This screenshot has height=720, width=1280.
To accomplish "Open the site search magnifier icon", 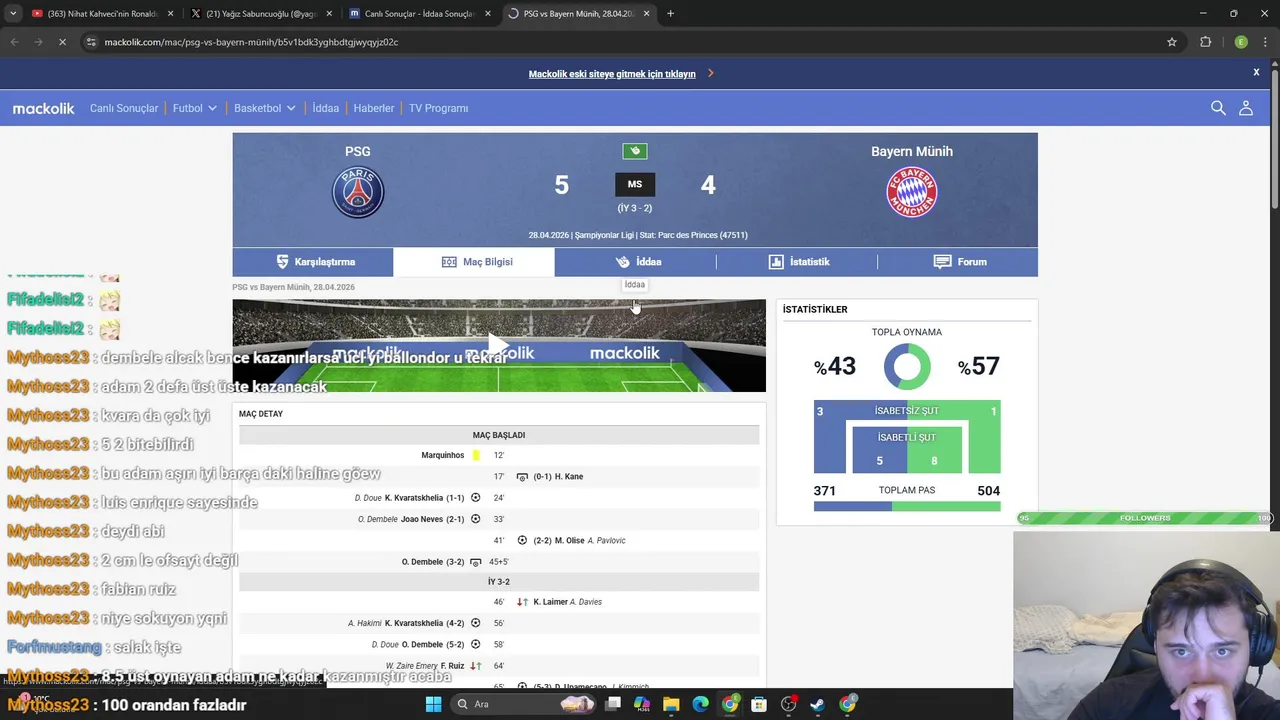I will coord(1218,108).
